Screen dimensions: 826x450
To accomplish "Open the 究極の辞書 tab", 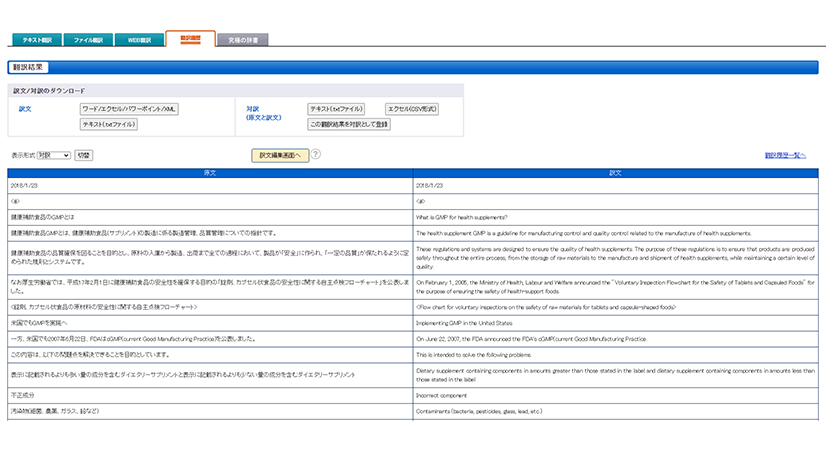I will 241,40.
